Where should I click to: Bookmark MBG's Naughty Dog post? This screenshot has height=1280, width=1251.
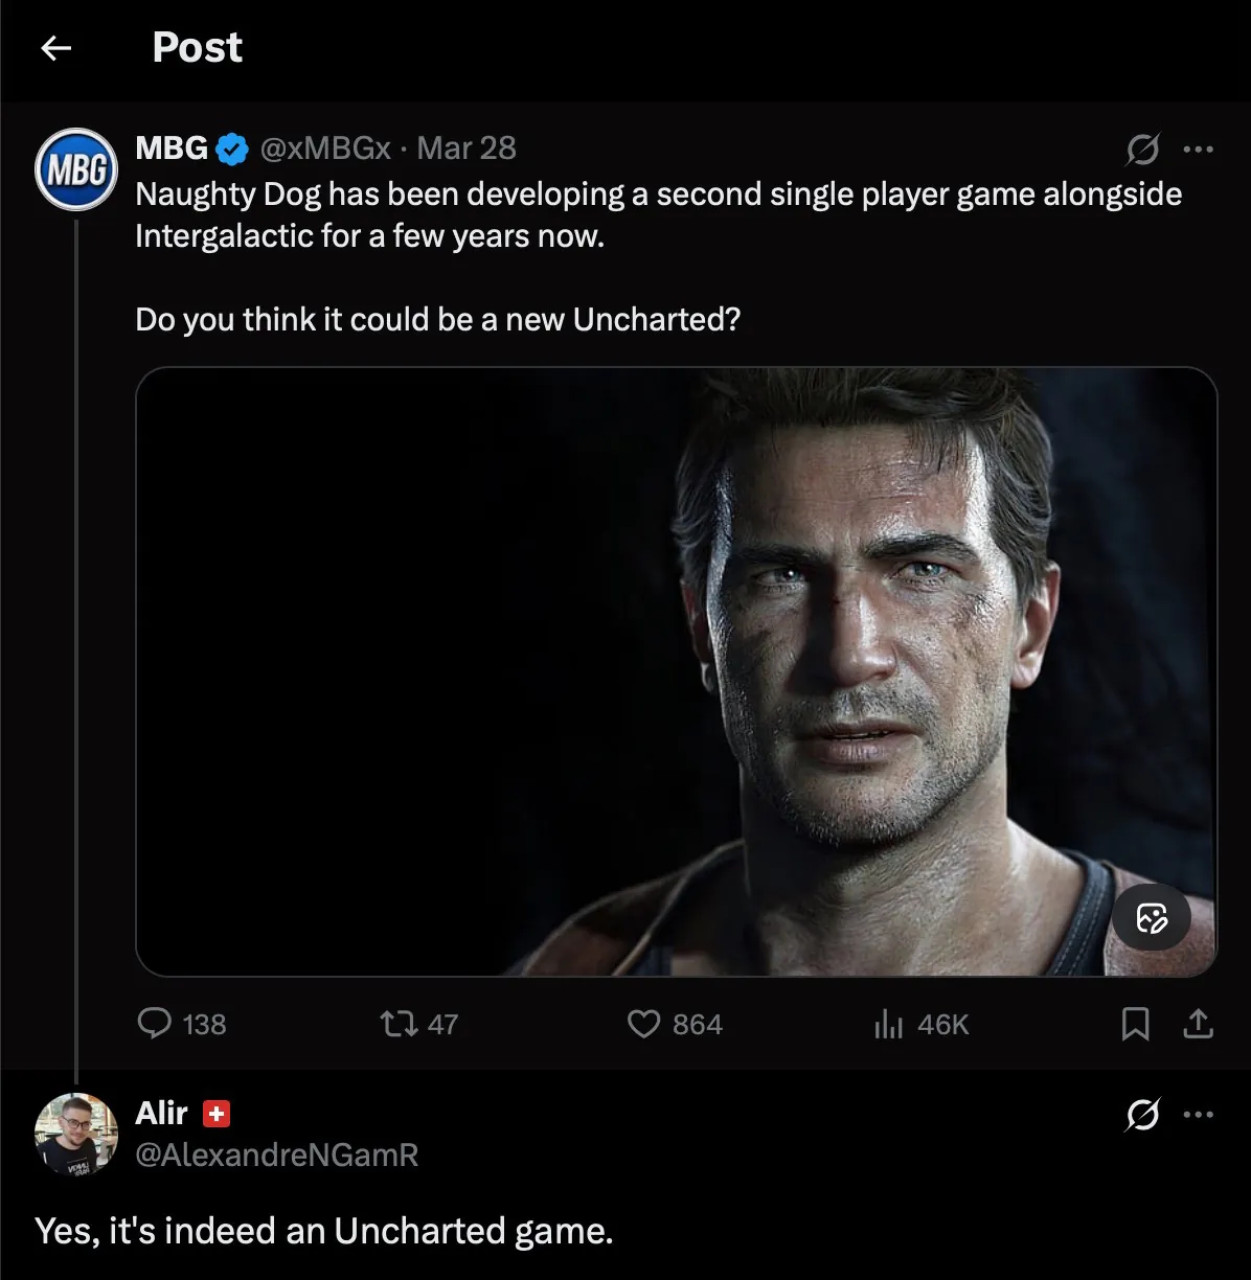pos(1135,1023)
